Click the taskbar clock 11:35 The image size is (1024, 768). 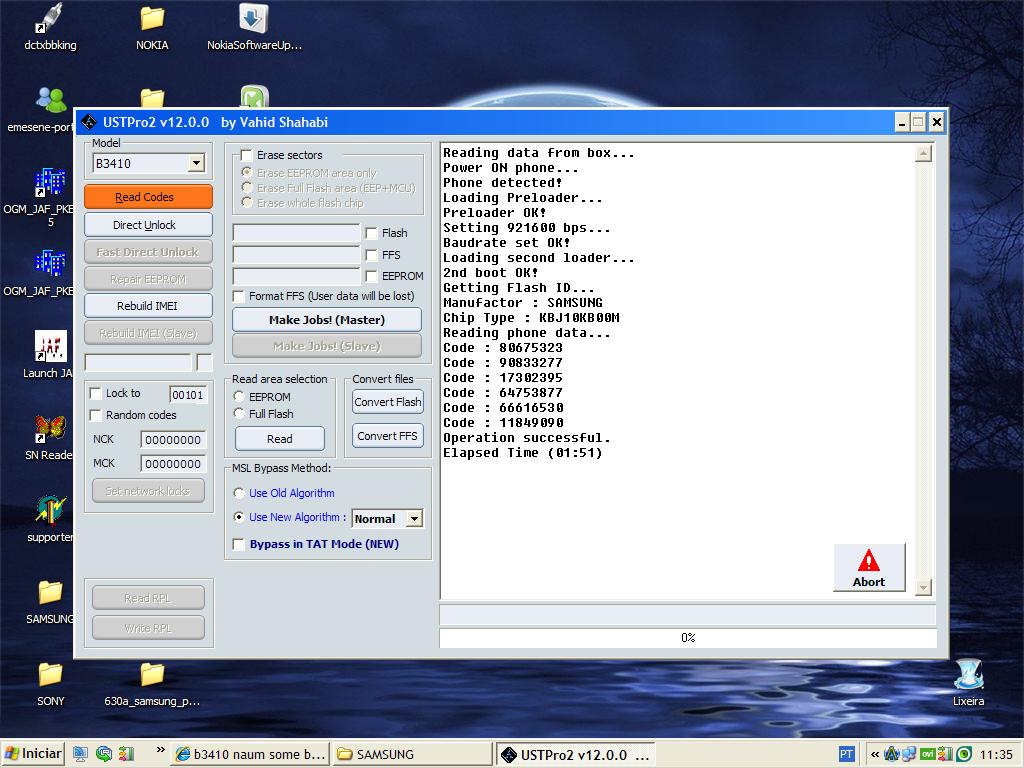point(996,754)
